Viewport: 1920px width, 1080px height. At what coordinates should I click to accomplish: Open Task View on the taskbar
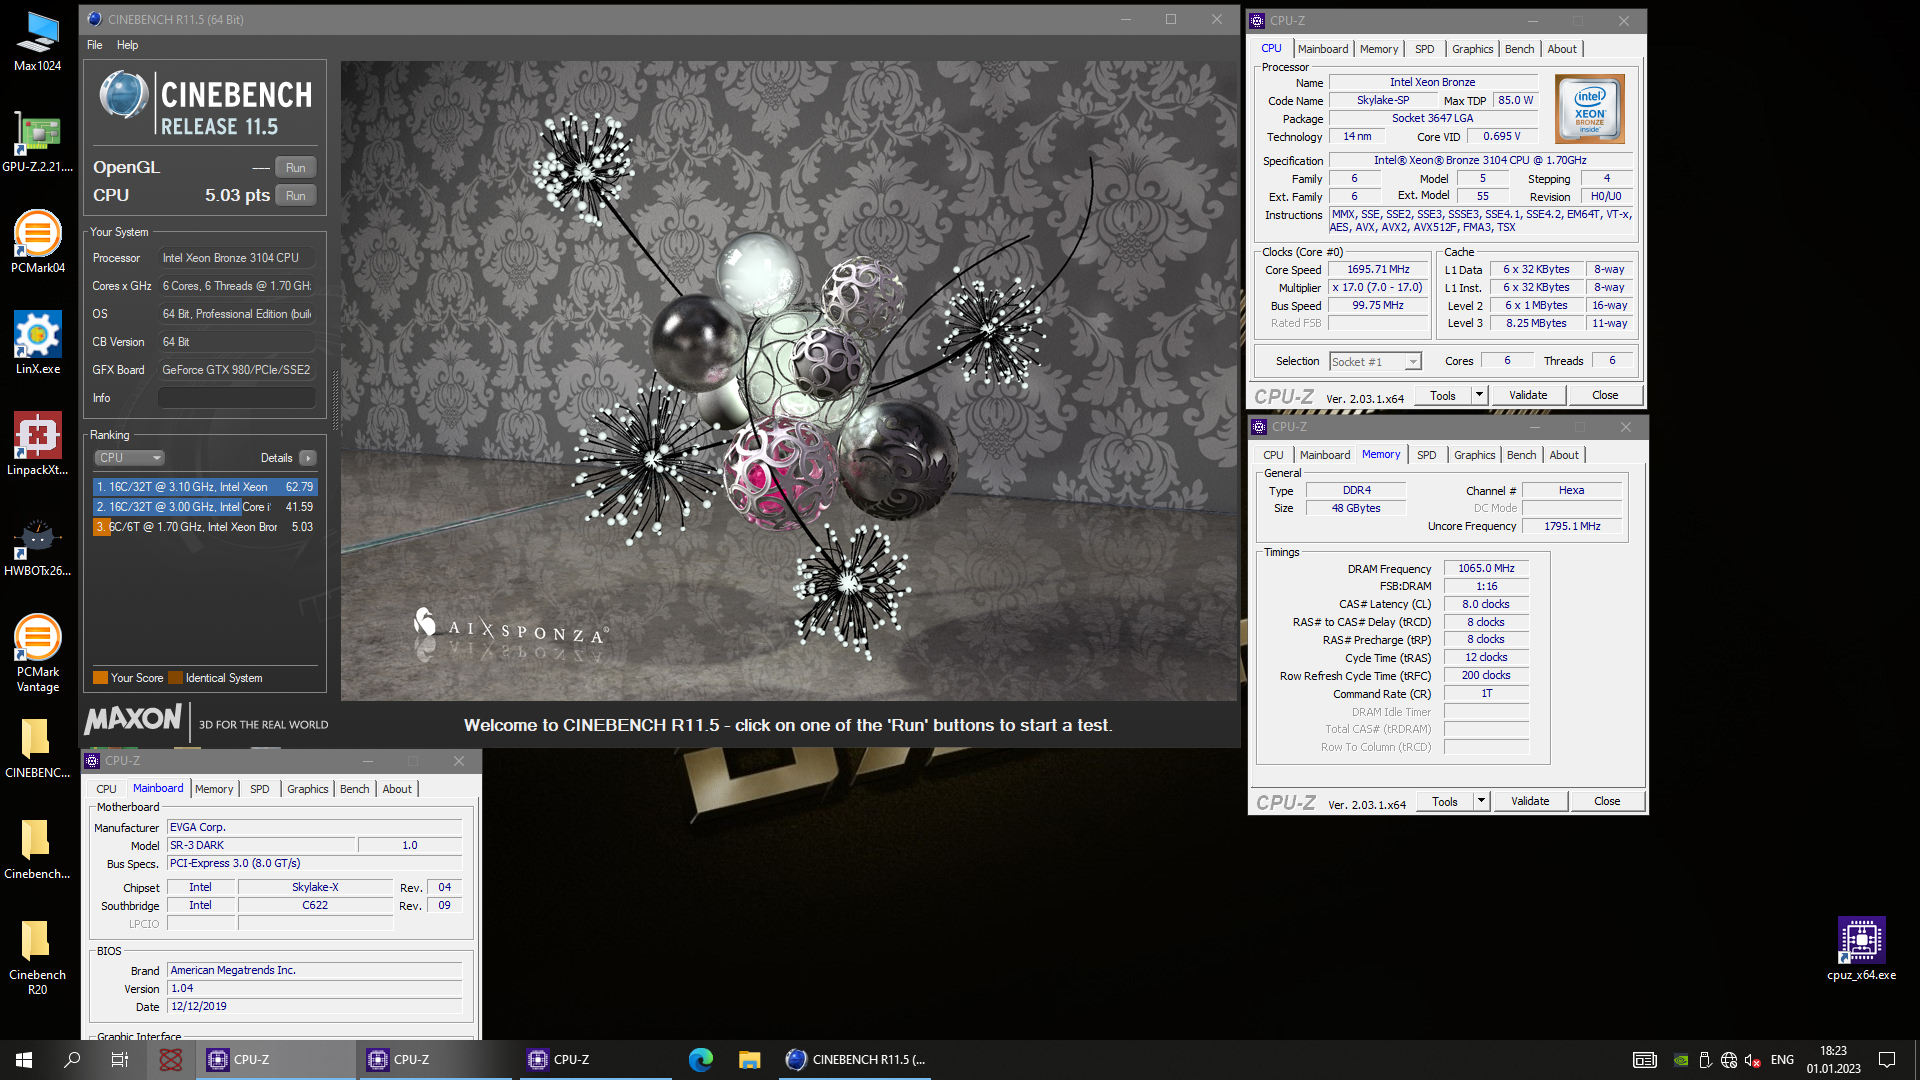(120, 1060)
